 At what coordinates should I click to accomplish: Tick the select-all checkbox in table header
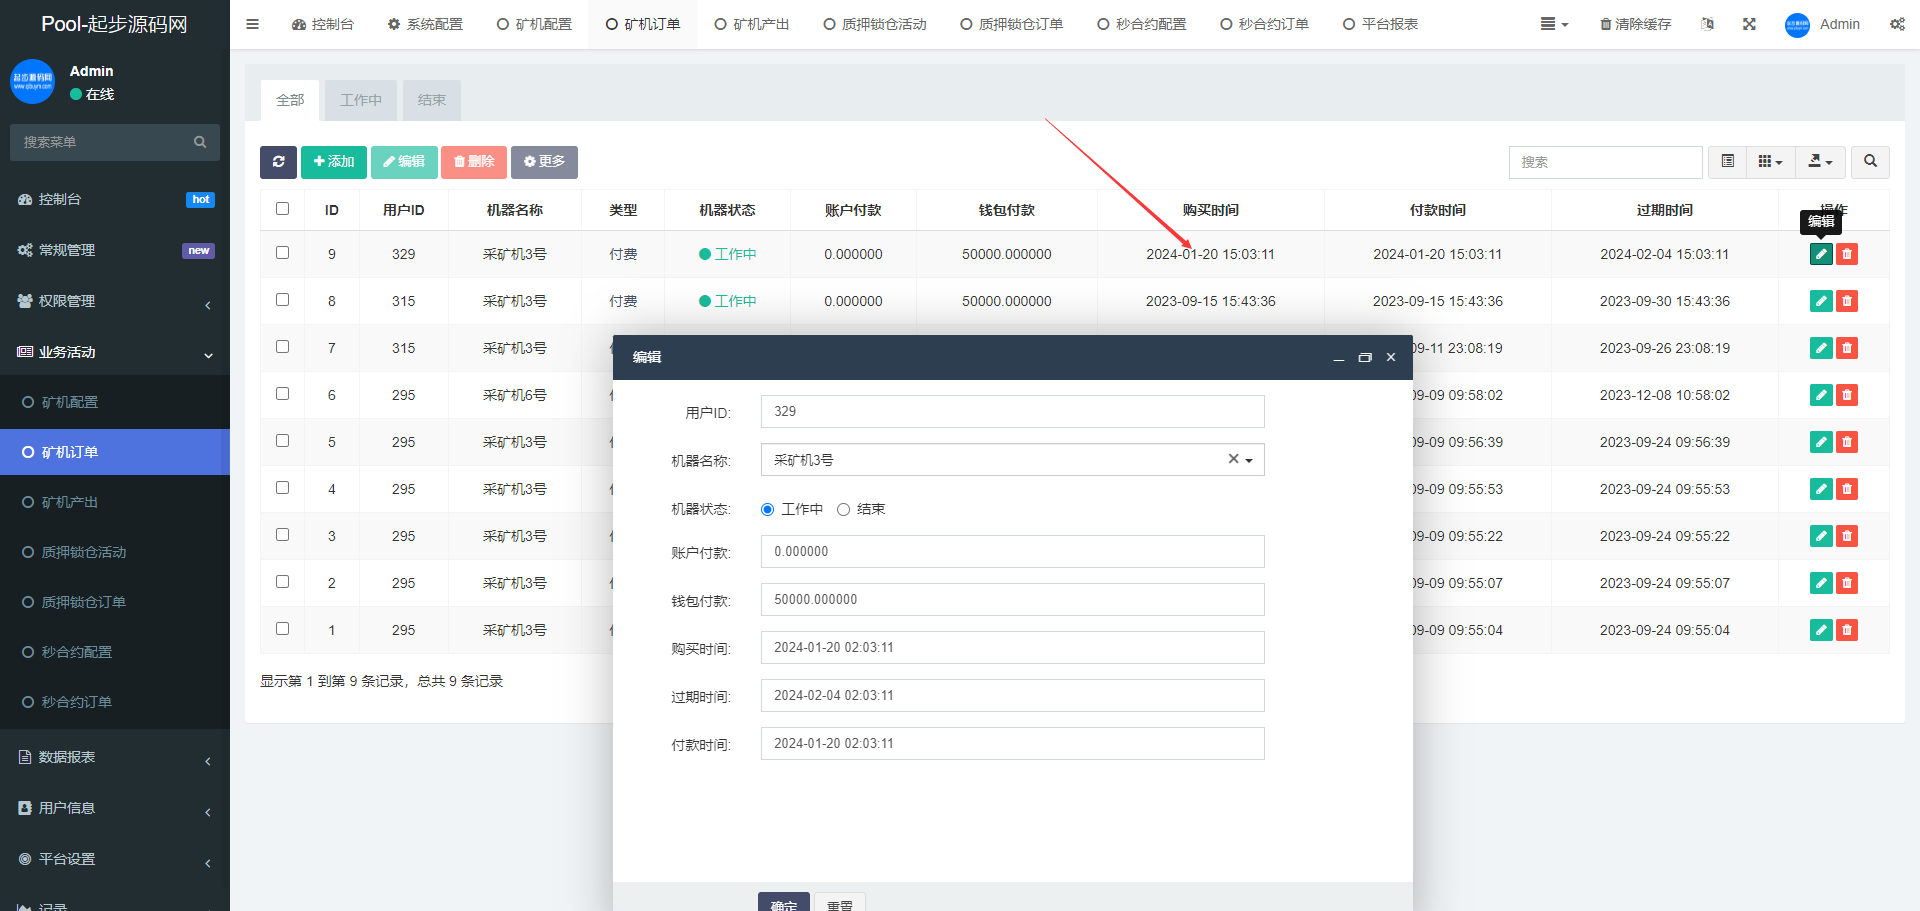tap(282, 209)
